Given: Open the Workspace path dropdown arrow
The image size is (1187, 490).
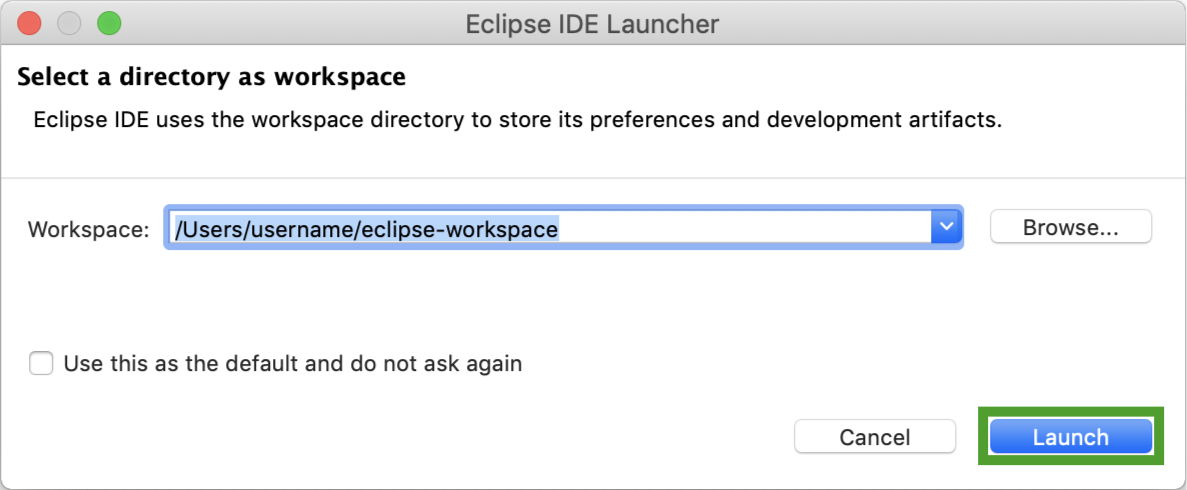Looking at the screenshot, I should pyautogui.click(x=945, y=228).
